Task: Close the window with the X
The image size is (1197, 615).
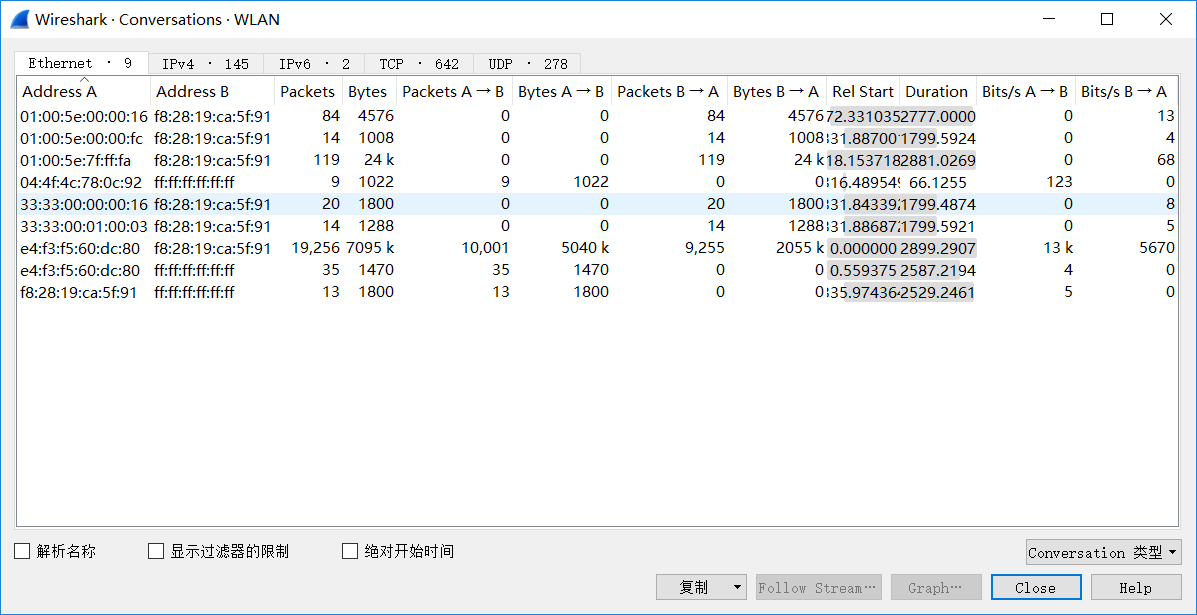Action: pos(1166,20)
